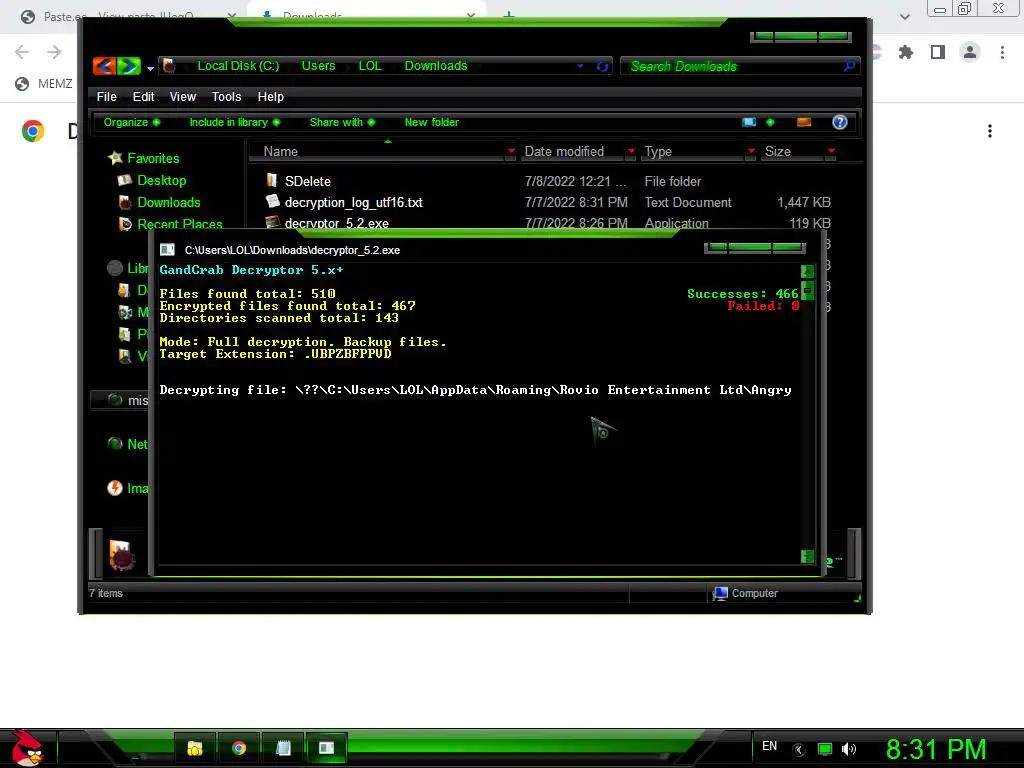This screenshot has width=1024, height=768.
Task: Open Chrome from the taskbar
Action: tap(238, 748)
